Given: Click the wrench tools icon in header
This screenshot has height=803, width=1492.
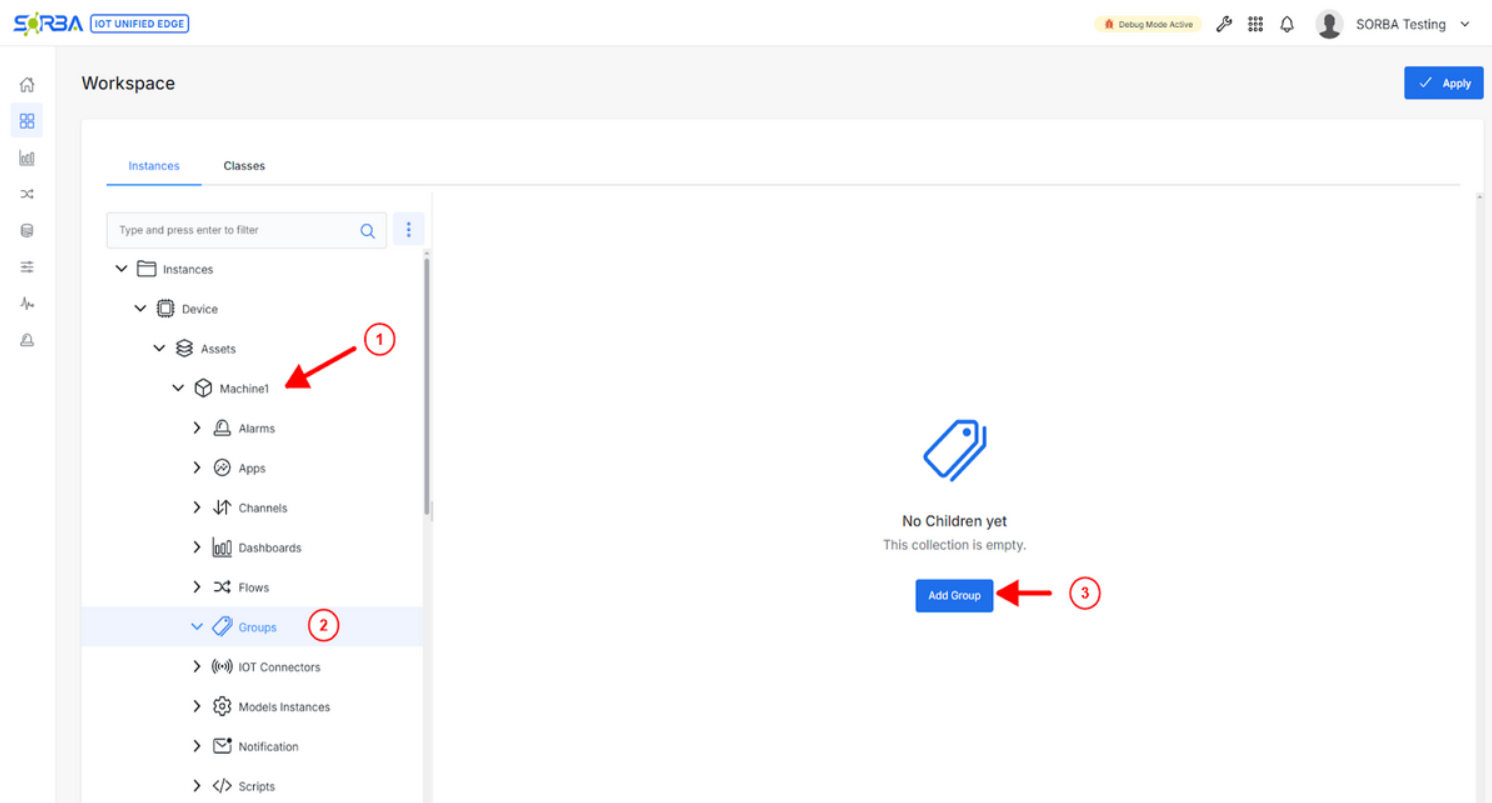Looking at the screenshot, I should tap(1224, 25).
